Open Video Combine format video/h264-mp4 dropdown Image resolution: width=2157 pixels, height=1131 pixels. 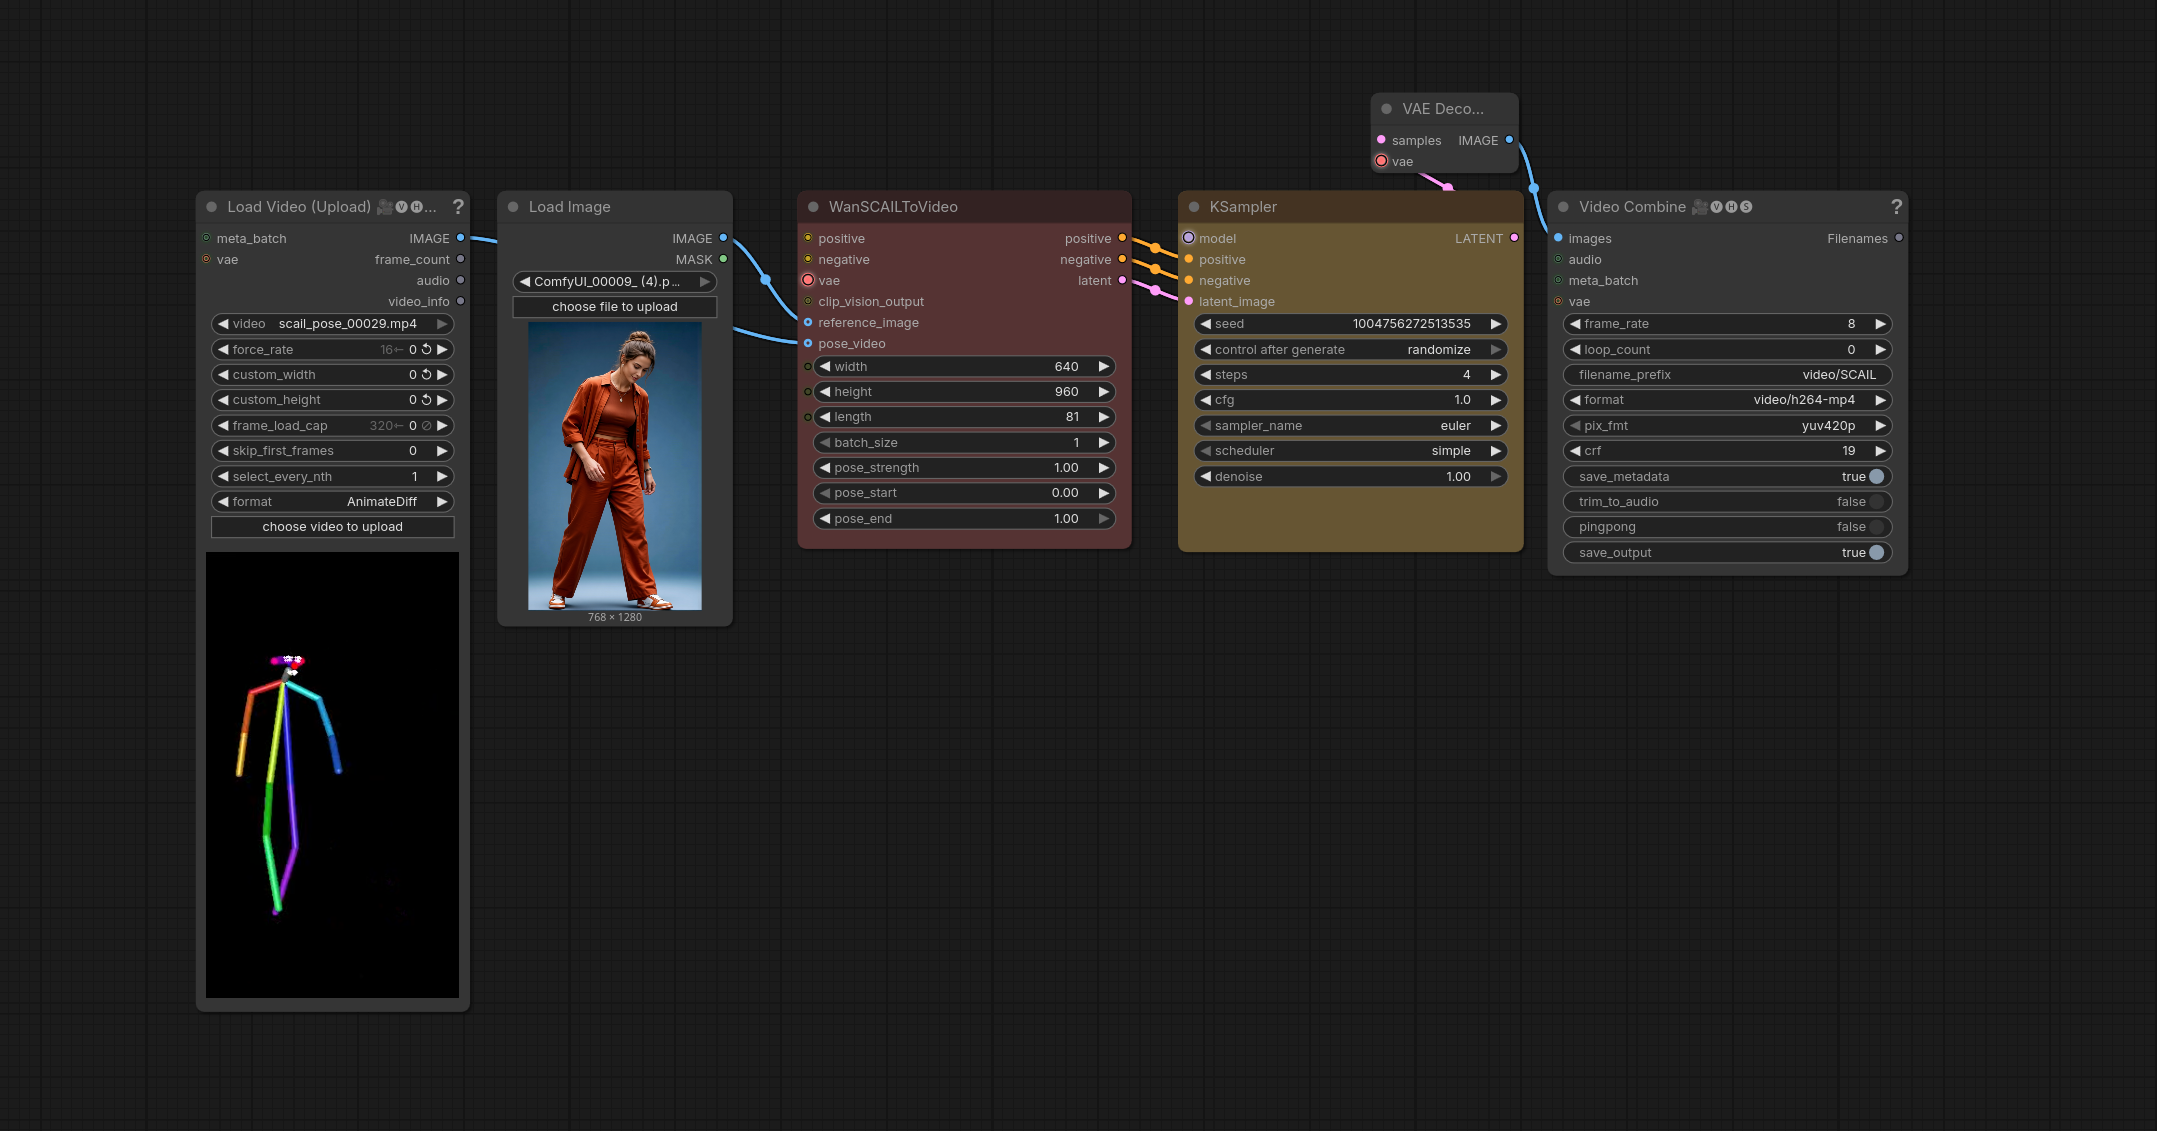[x=1727, y=400]
